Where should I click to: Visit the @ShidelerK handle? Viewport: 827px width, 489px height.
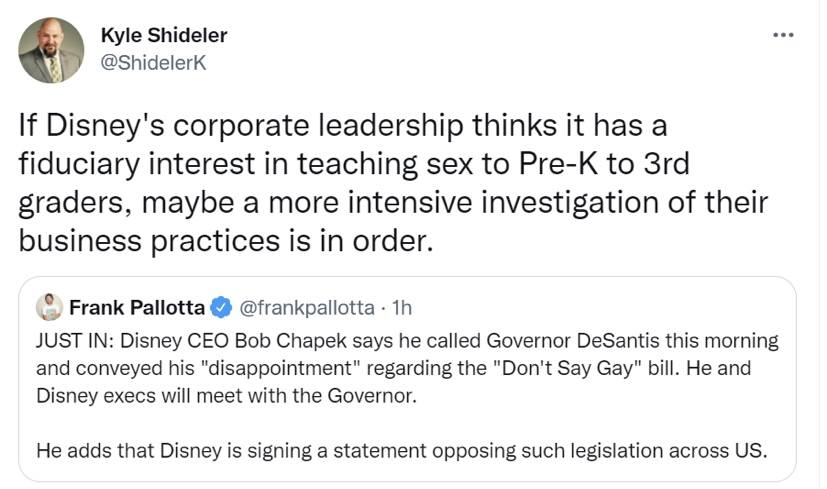[x=154, y=63]
